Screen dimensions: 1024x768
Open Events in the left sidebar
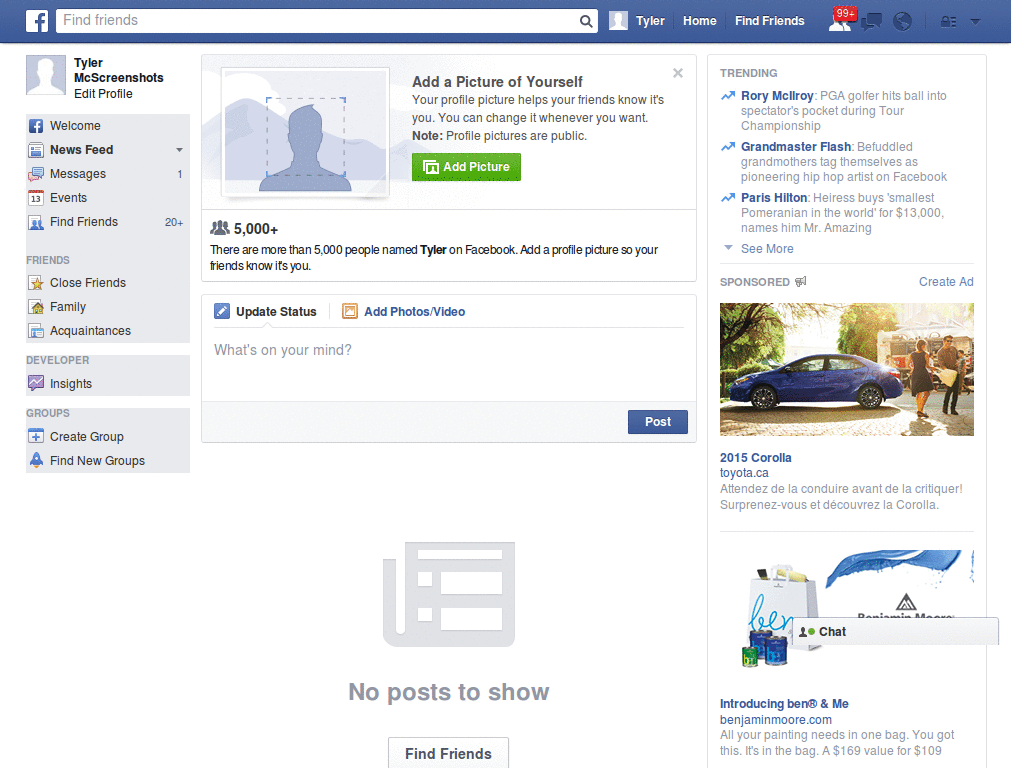[x=108, y=198]
